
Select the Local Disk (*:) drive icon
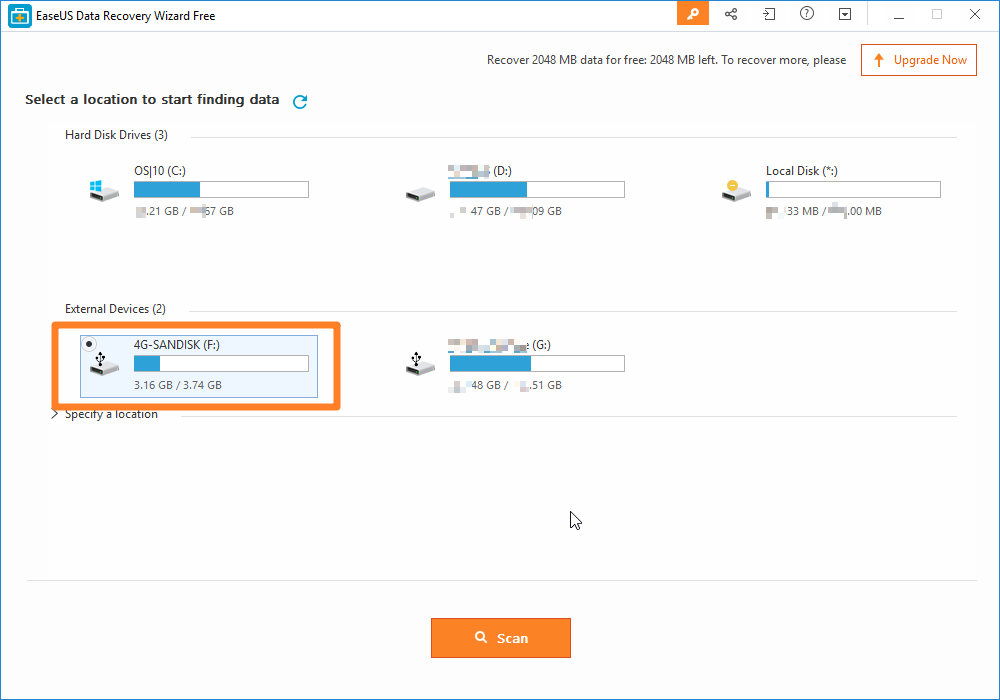(x=736, y=191)
